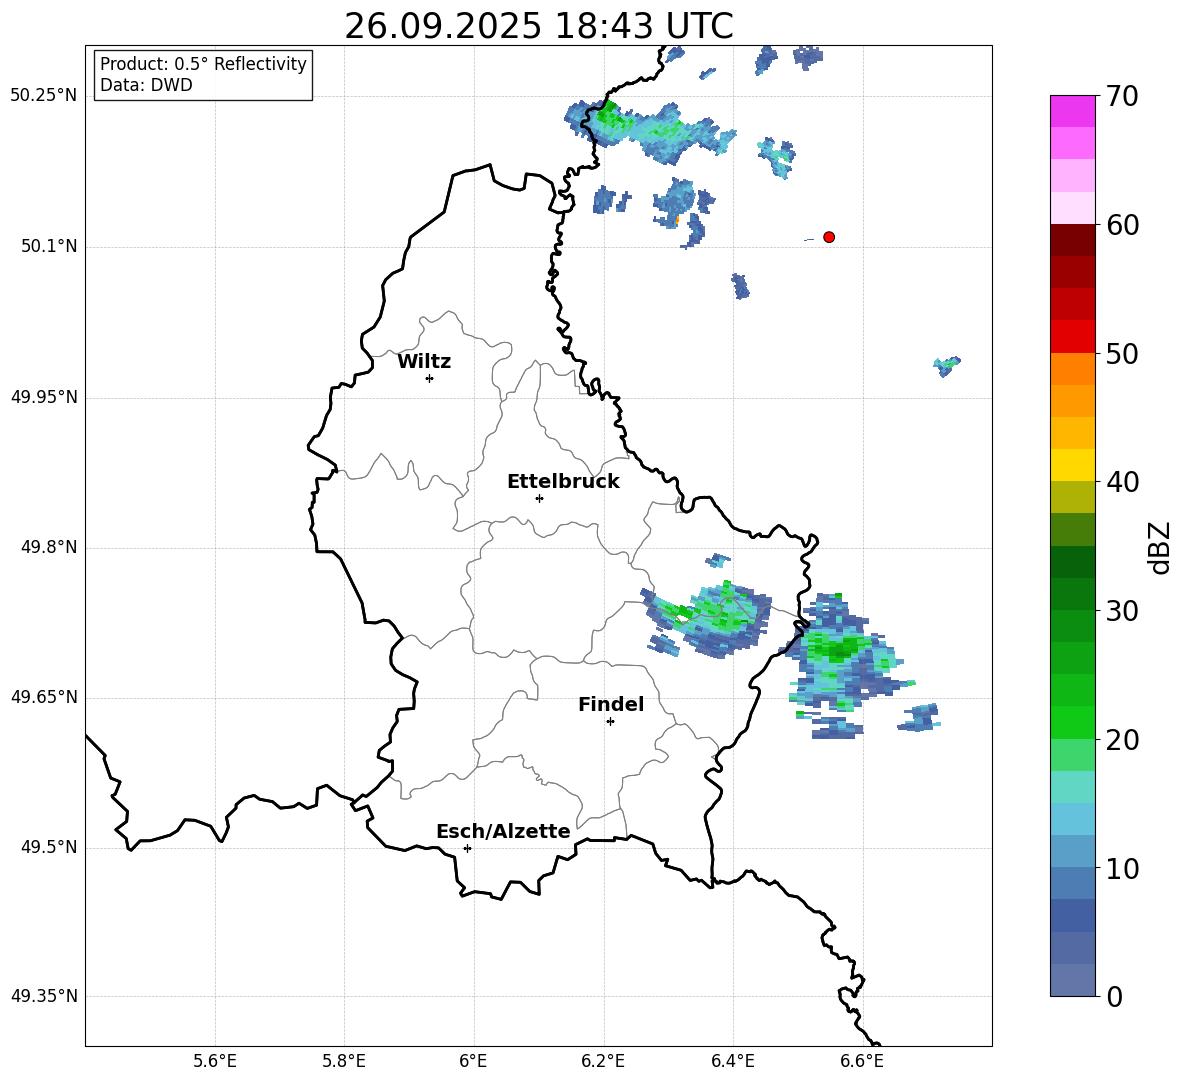Image resolution: width=1184 pixels, height=1081 pixels.
Task: Click the 6.4°E longitude label
Action: [732, 1061]
